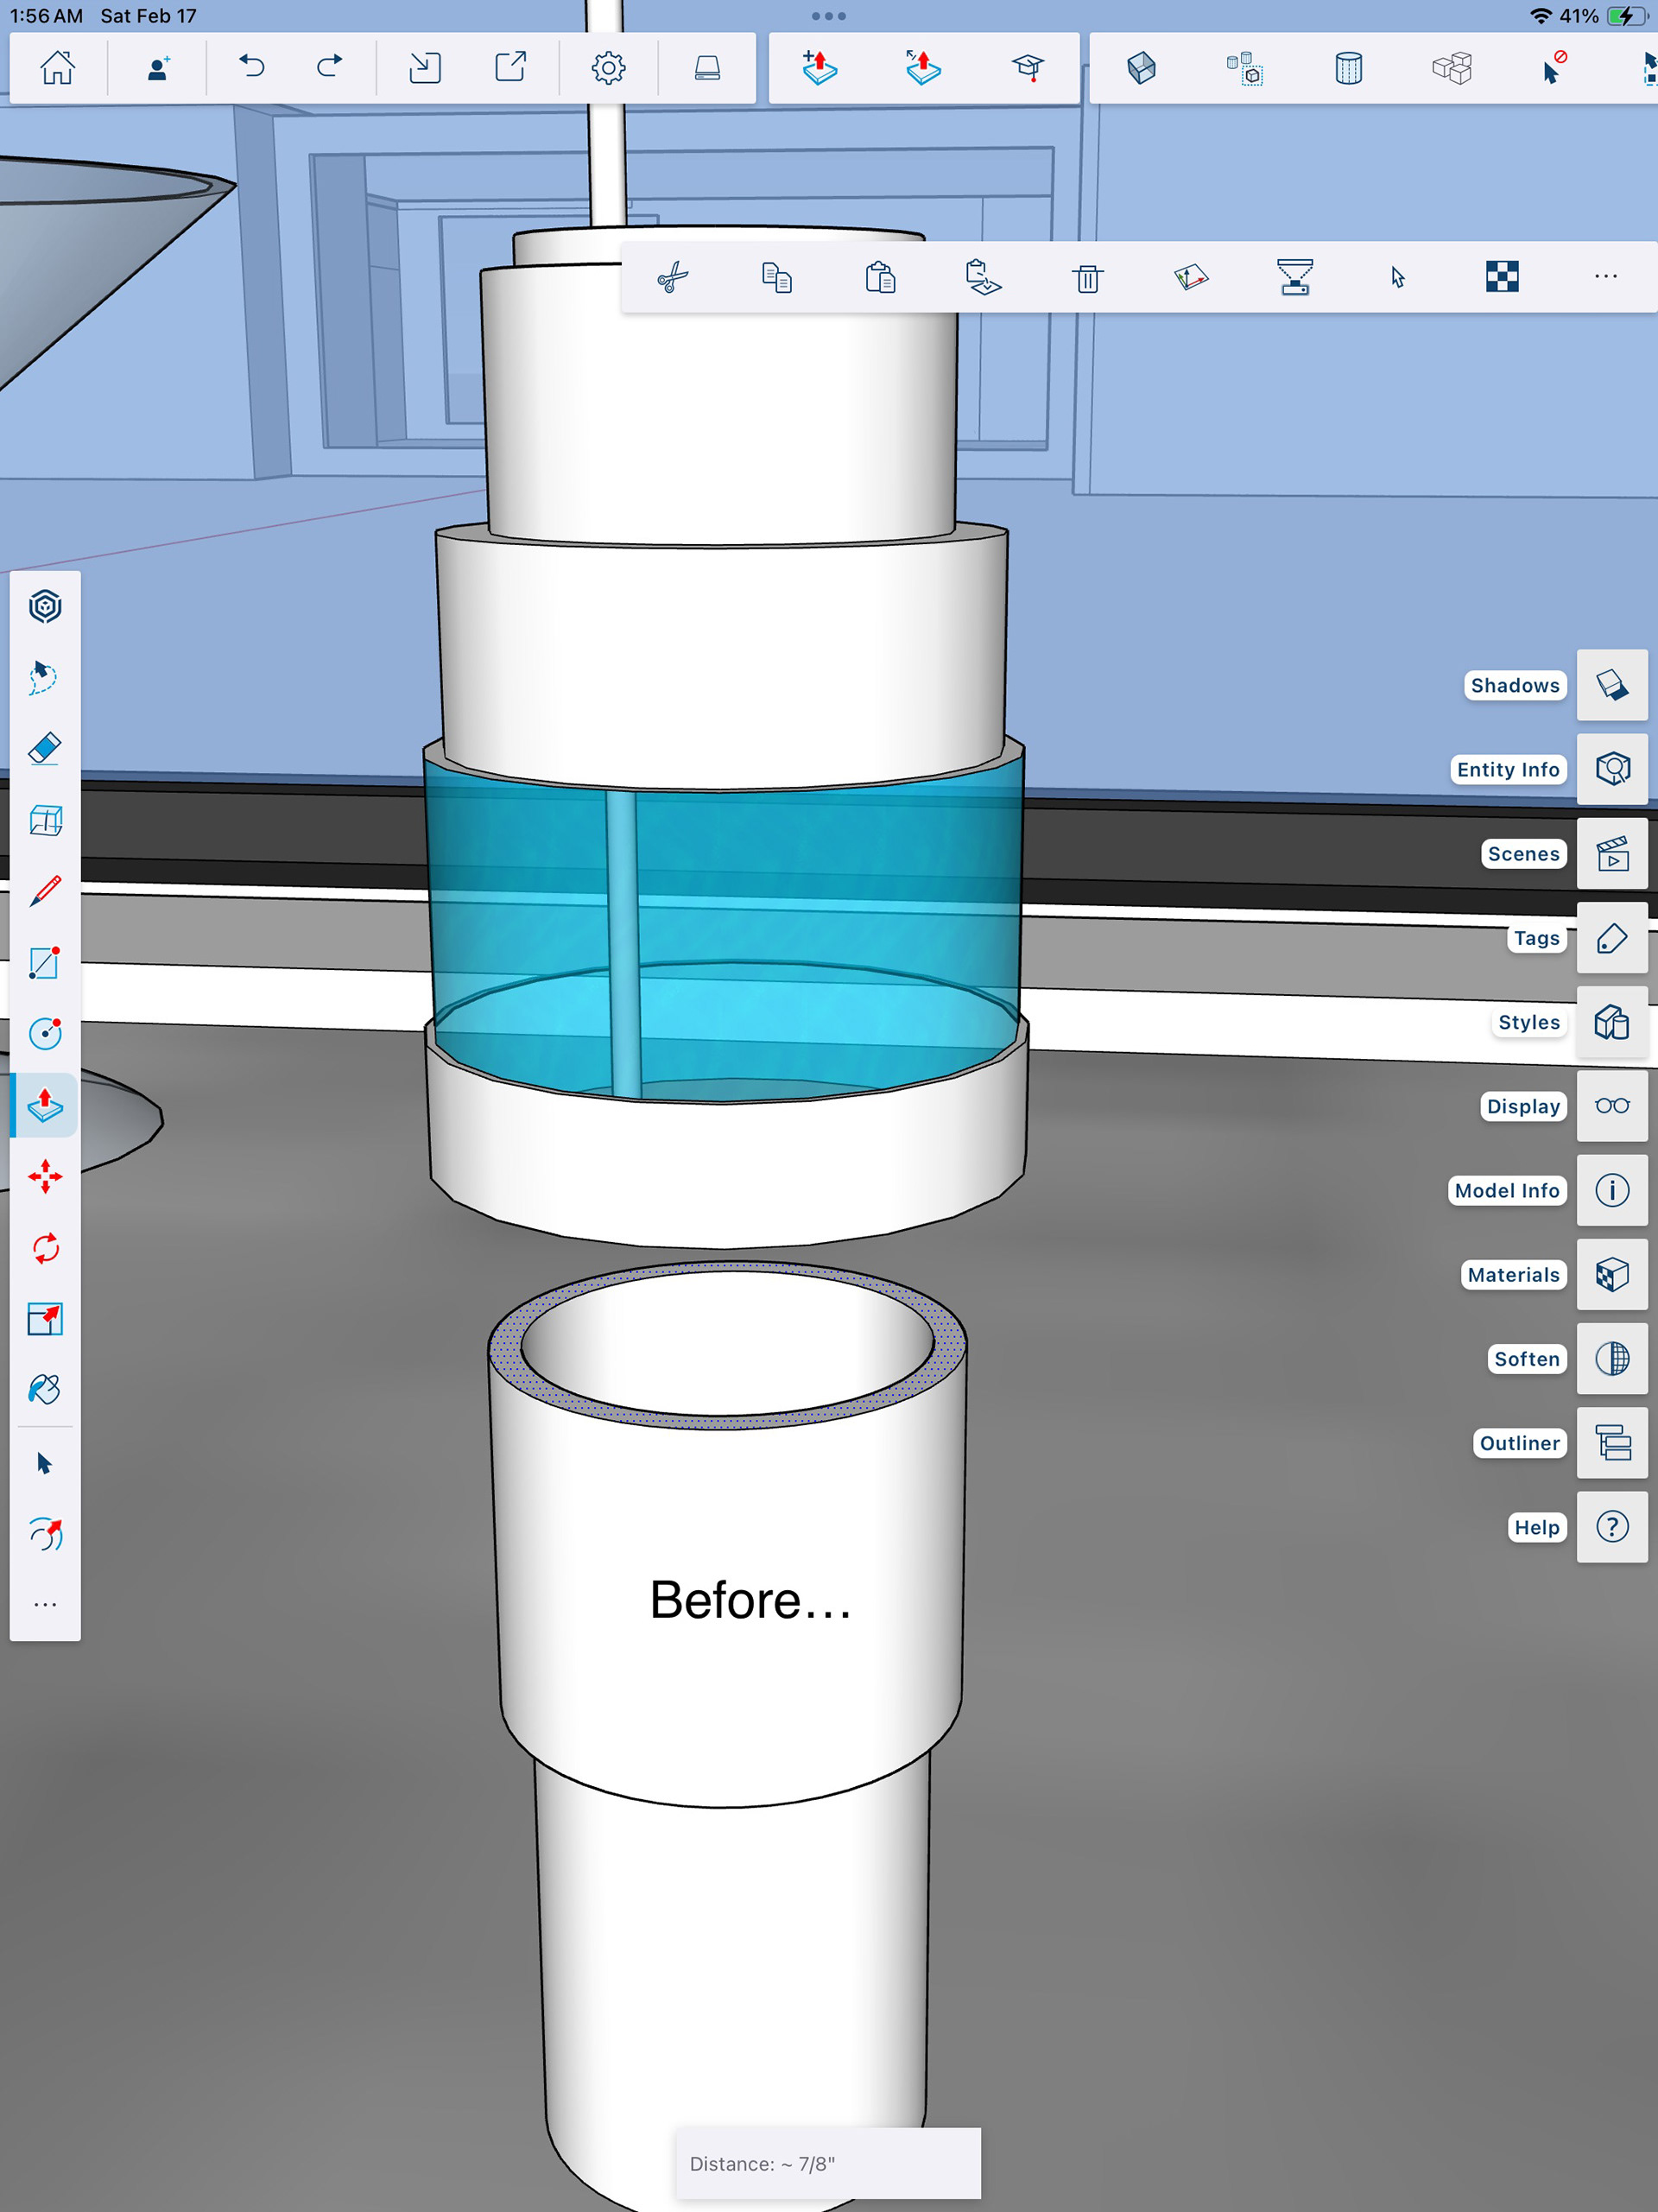Open app settings gear
The height and width of the screenshot is (2212, 1658).
pos(608,68)
